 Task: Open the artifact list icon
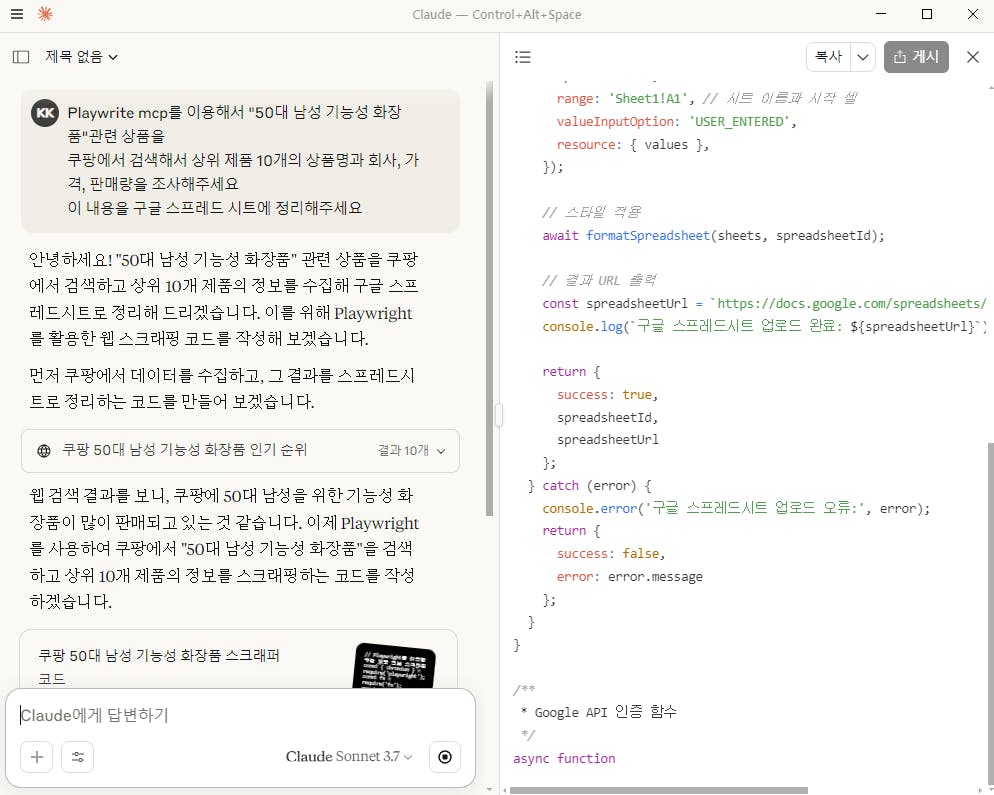coord(522,57)
